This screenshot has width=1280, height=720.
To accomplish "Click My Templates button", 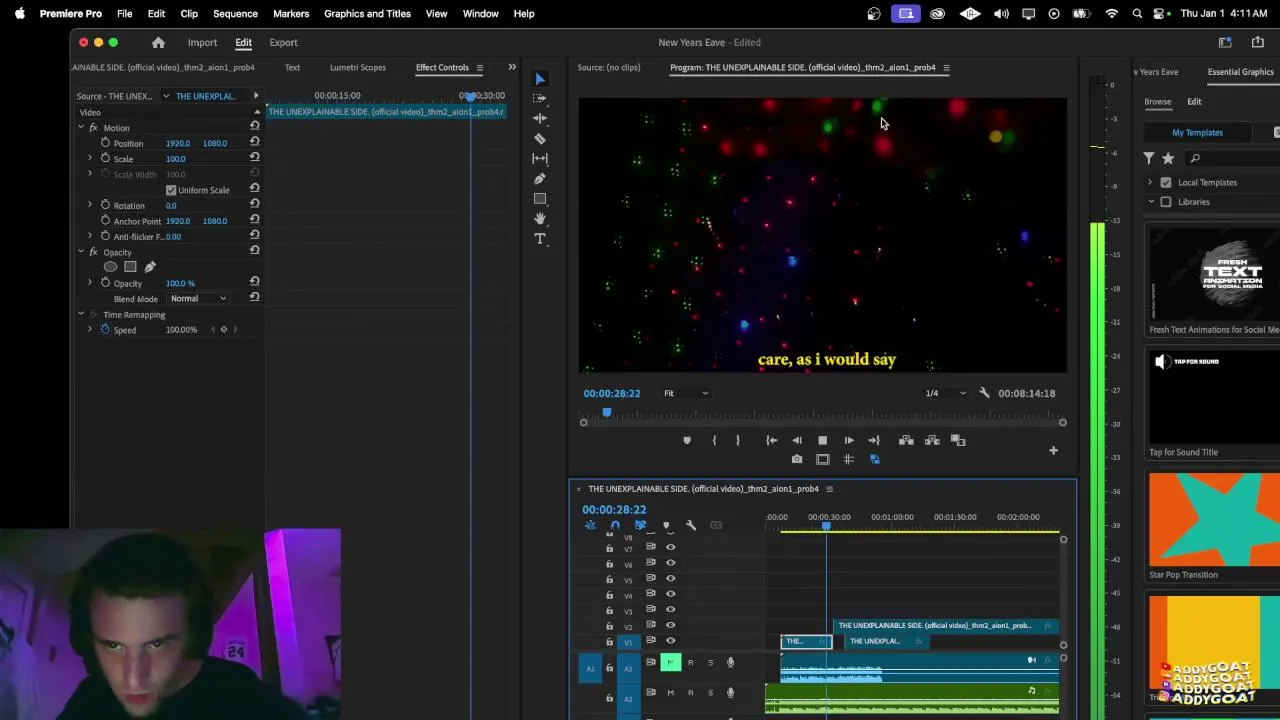I will point(1197,132).
